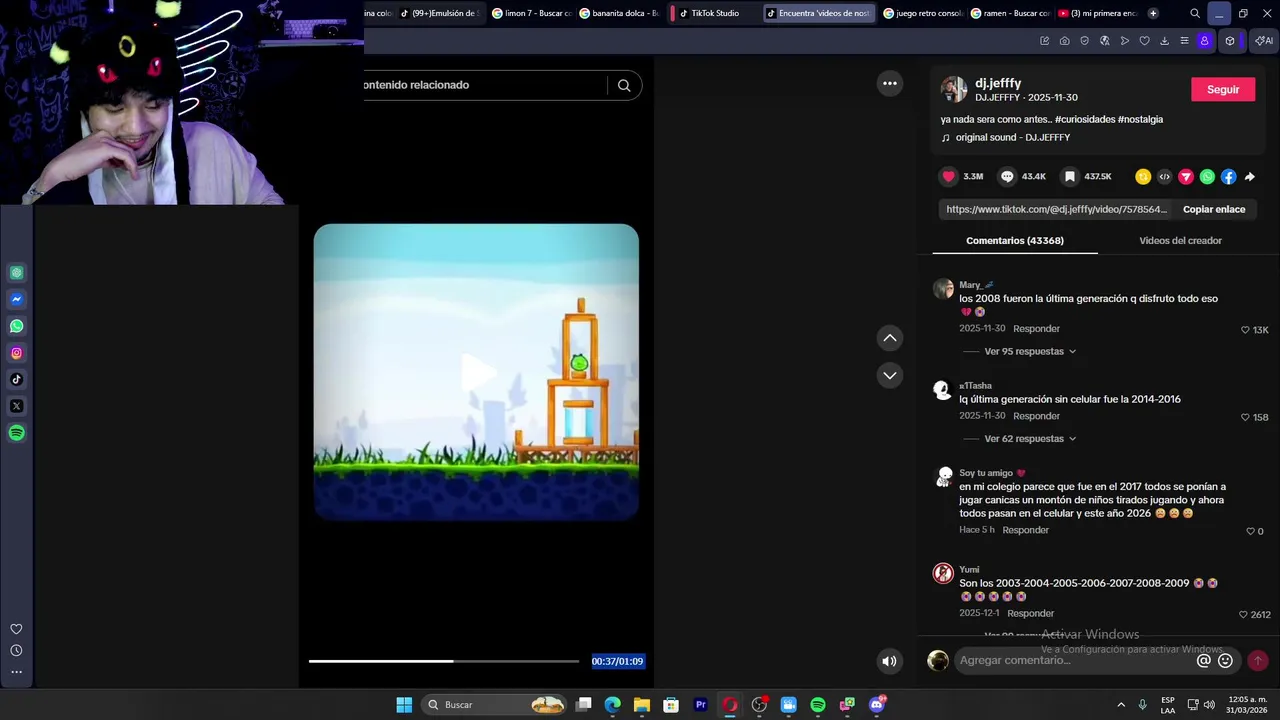Open sidebar more options ellipsis
The width and height of the screenshot is (1280, 720).
click(x=16, y=672)
